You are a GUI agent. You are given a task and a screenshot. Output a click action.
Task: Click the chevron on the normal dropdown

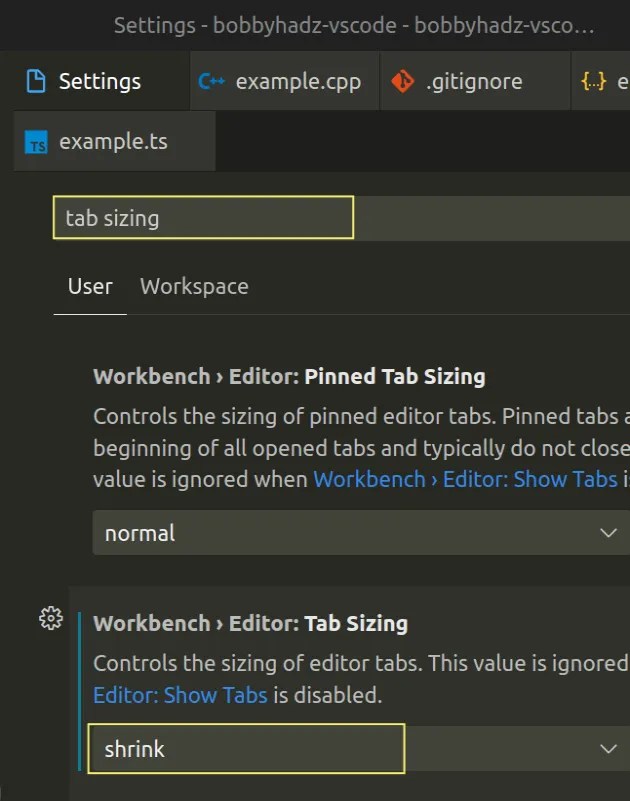point(610,533)
